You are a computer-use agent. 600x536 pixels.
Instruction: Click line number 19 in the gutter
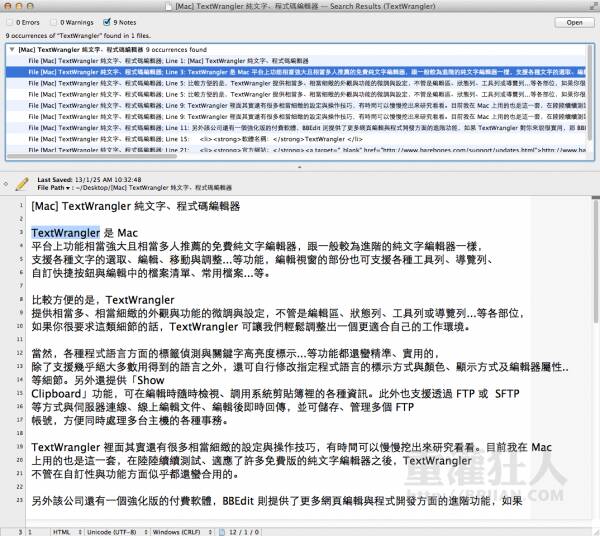(20, 446)
